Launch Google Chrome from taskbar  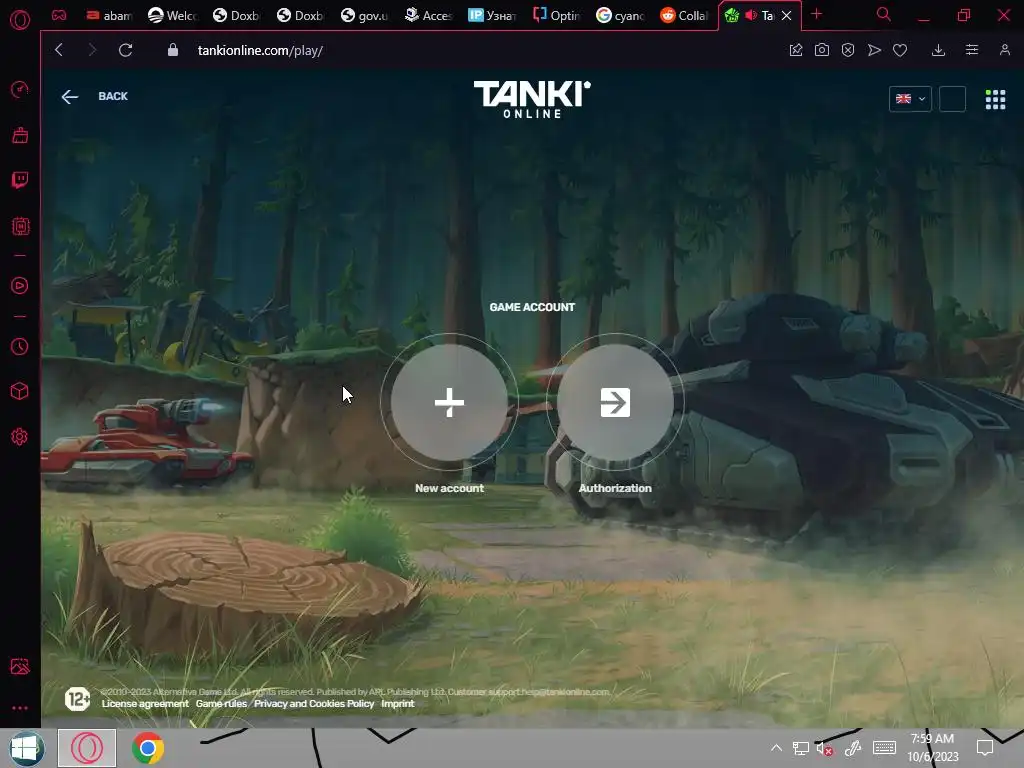[148, 748]
